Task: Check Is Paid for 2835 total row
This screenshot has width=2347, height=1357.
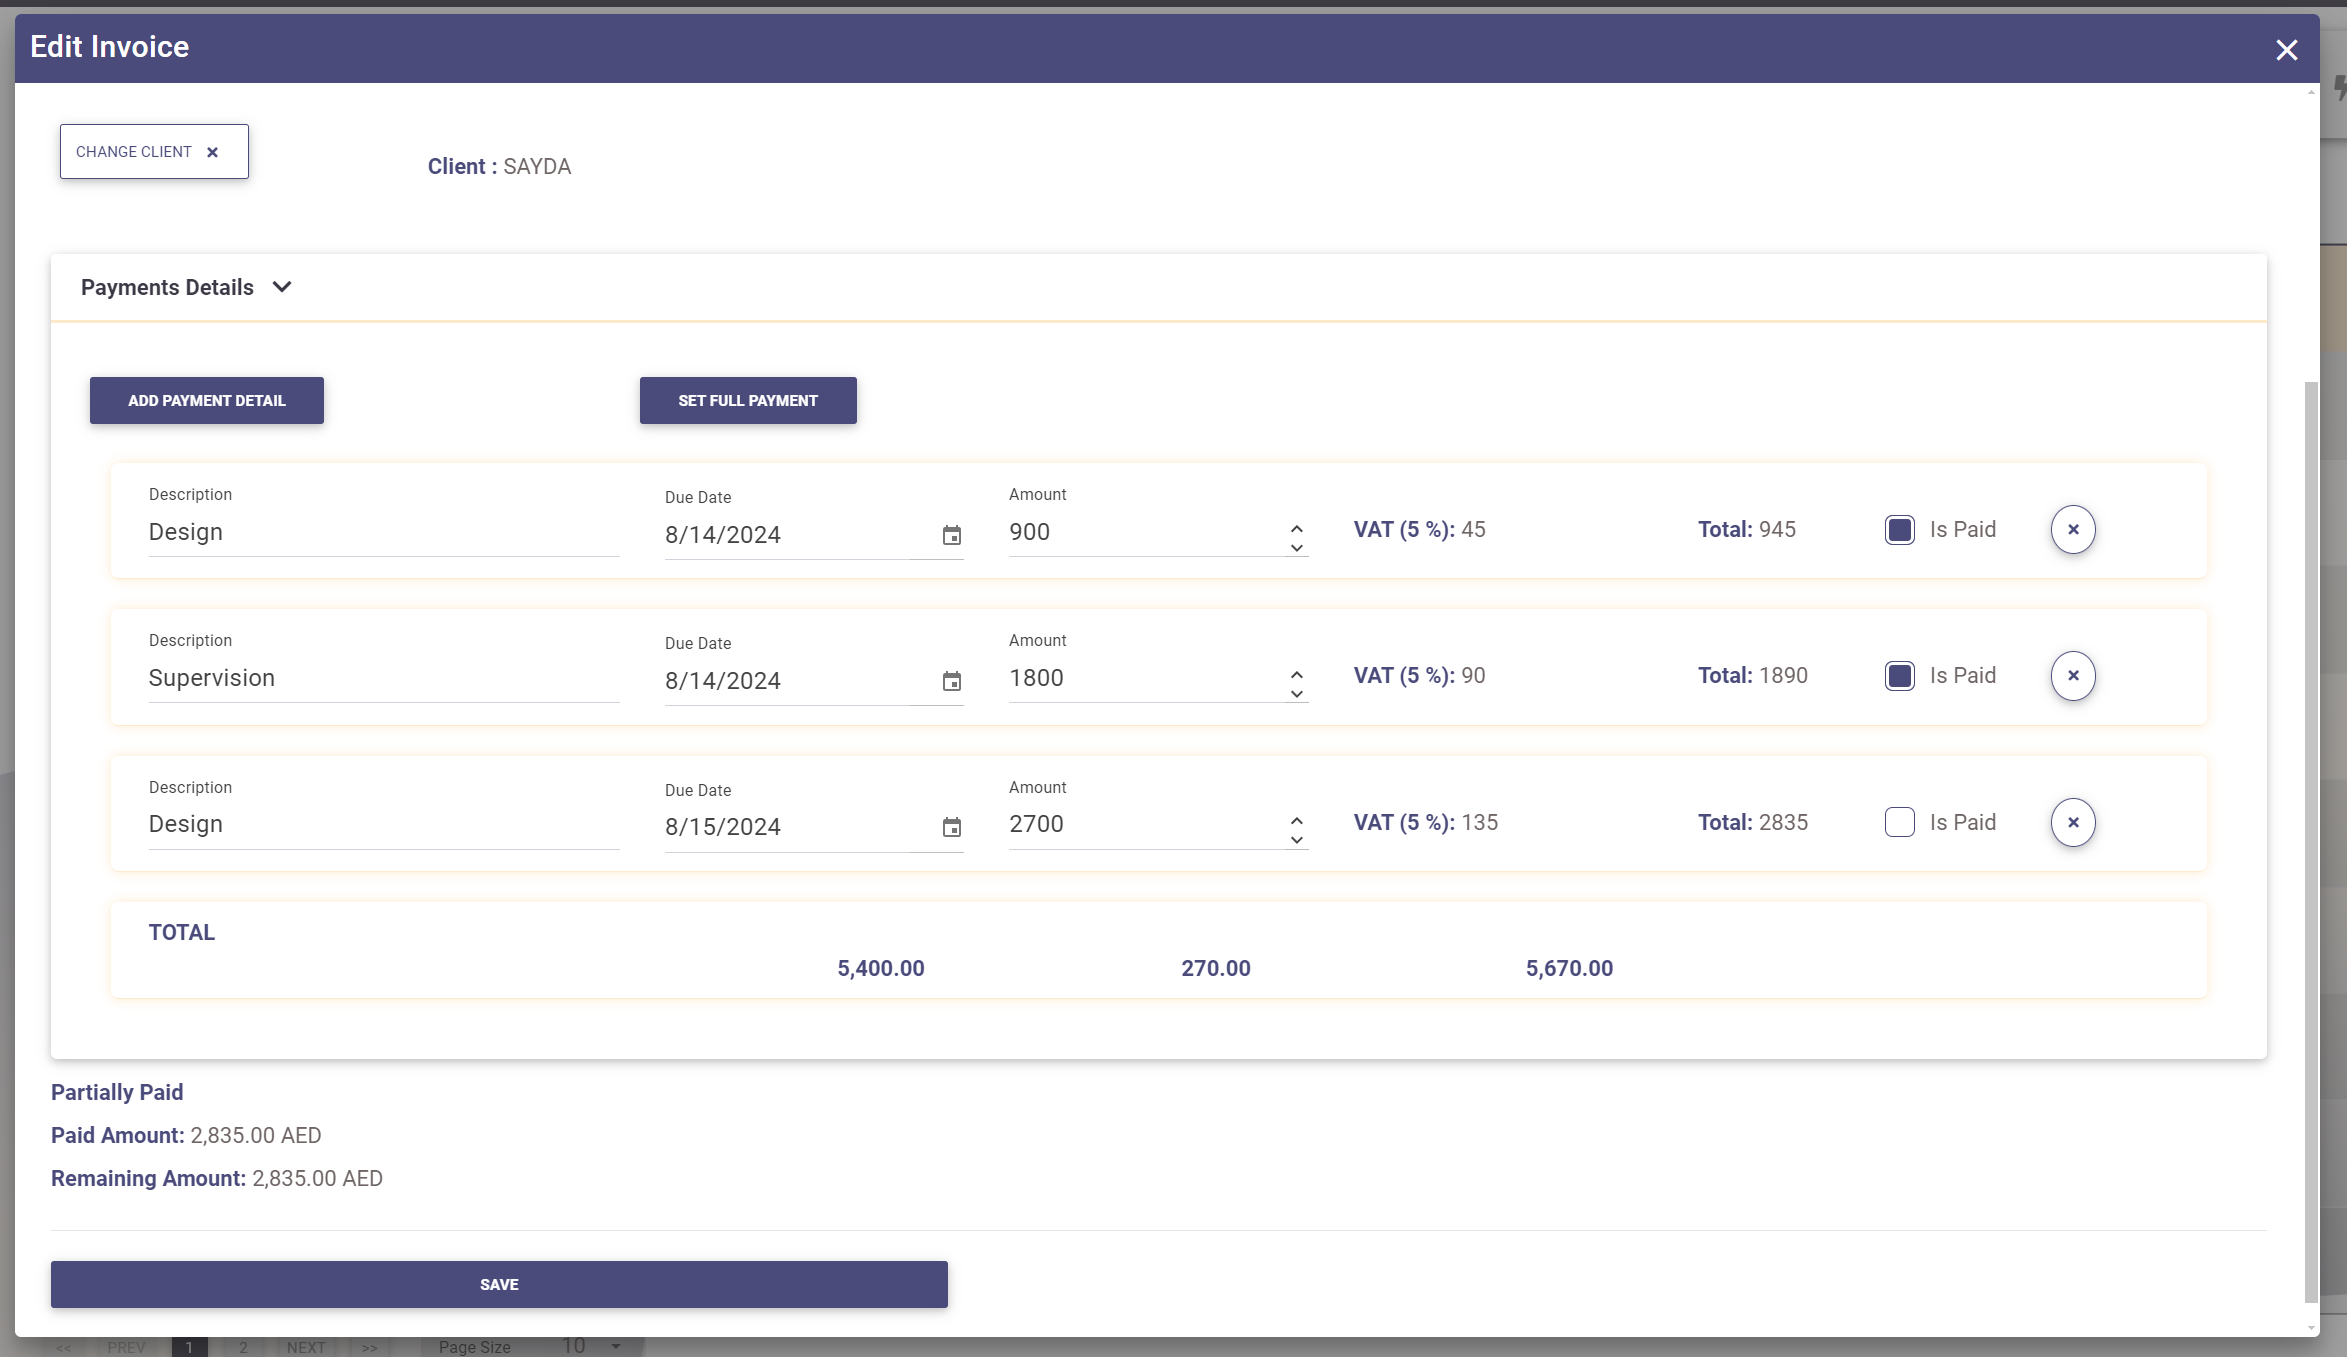Action: (1899, 822)
